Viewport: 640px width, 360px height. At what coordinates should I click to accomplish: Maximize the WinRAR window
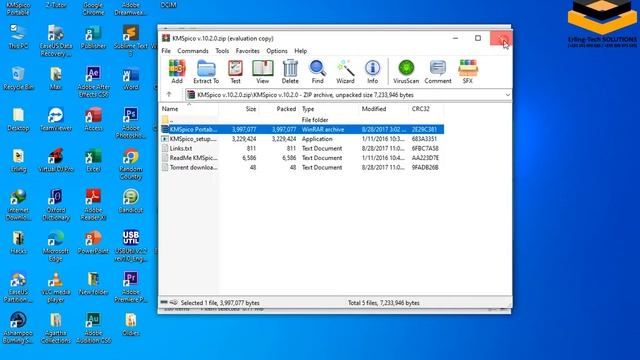tap(478, 38)
